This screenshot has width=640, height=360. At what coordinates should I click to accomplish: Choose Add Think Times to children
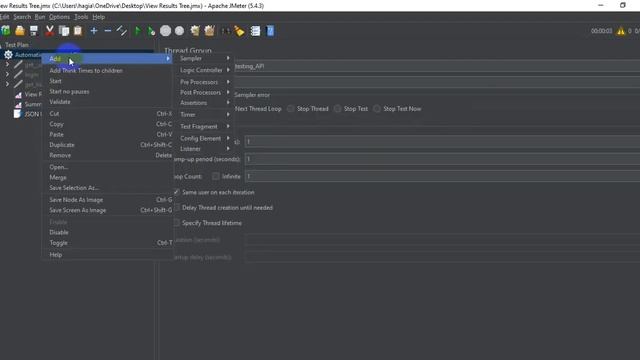pyautogui.click(x=107, y=71)
